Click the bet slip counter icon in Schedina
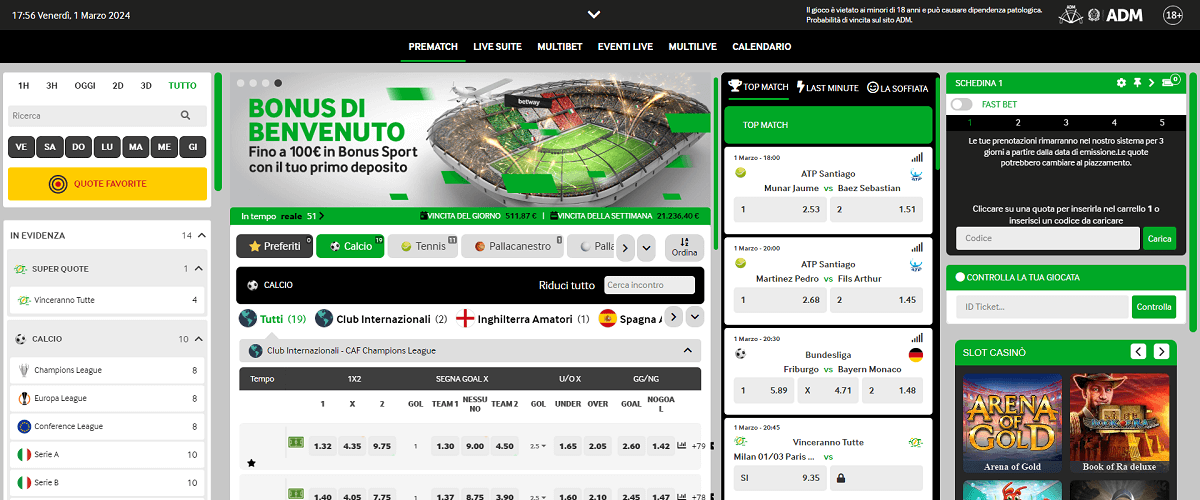 [1172, 80]
